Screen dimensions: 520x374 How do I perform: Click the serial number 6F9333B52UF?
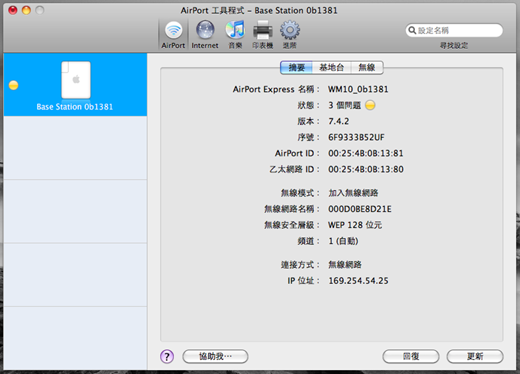356,137
